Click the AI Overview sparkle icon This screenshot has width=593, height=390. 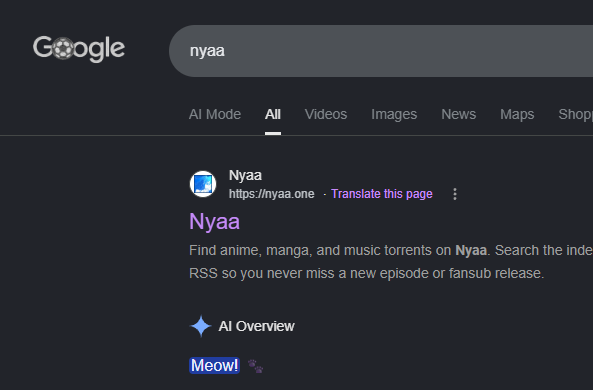pyautogui.click(x=201, y=326)
